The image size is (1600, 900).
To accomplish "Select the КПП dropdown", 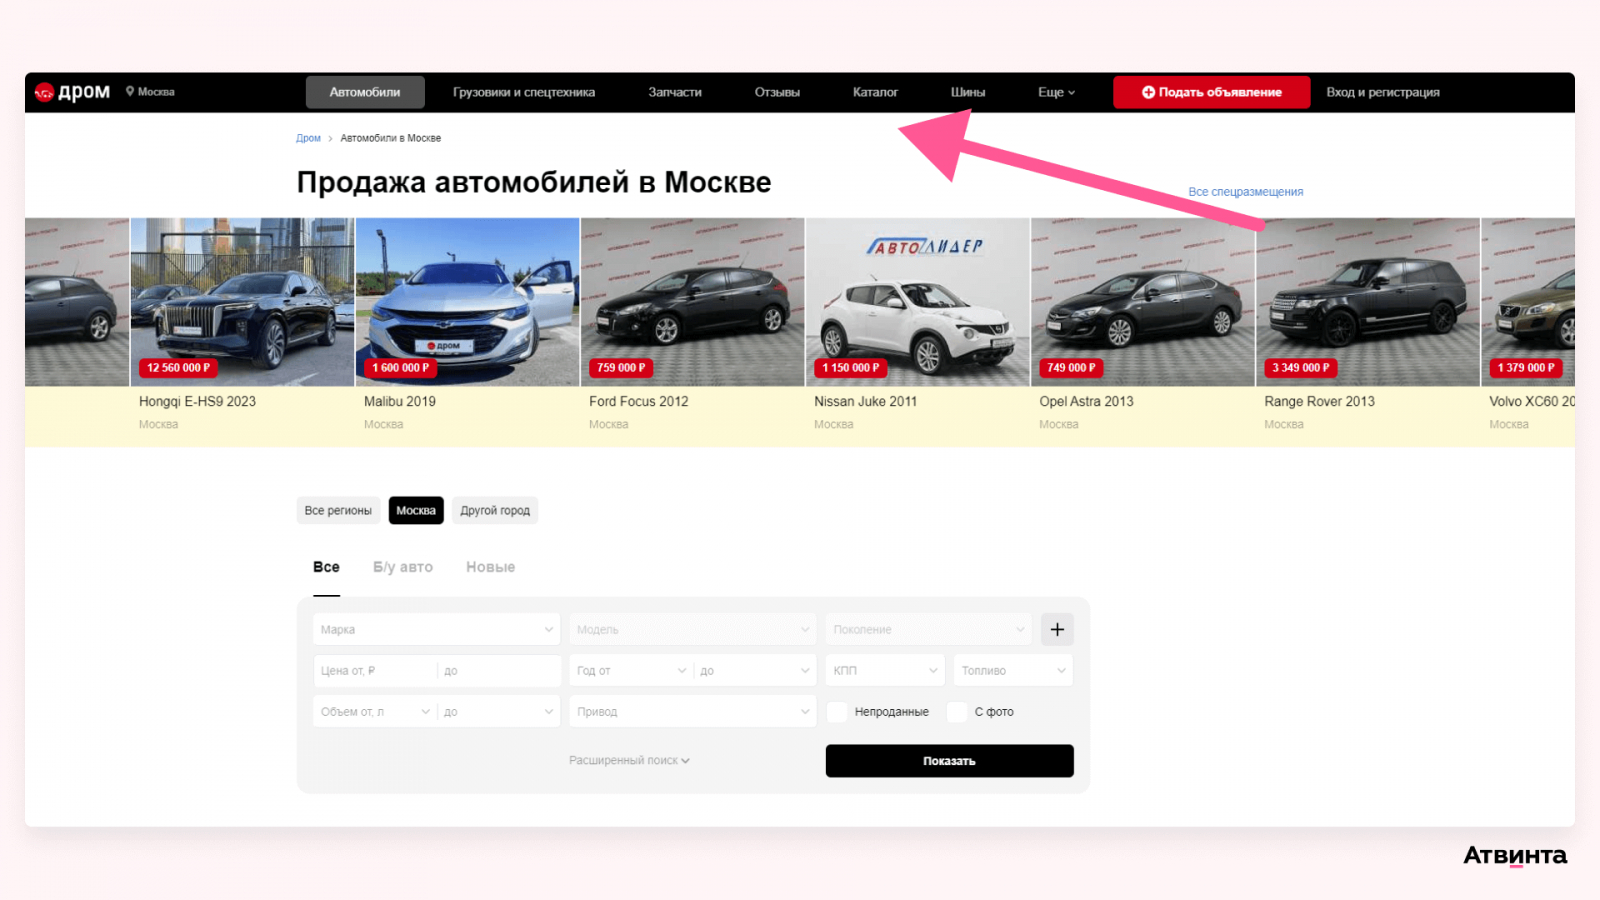I will click(885, 671).
